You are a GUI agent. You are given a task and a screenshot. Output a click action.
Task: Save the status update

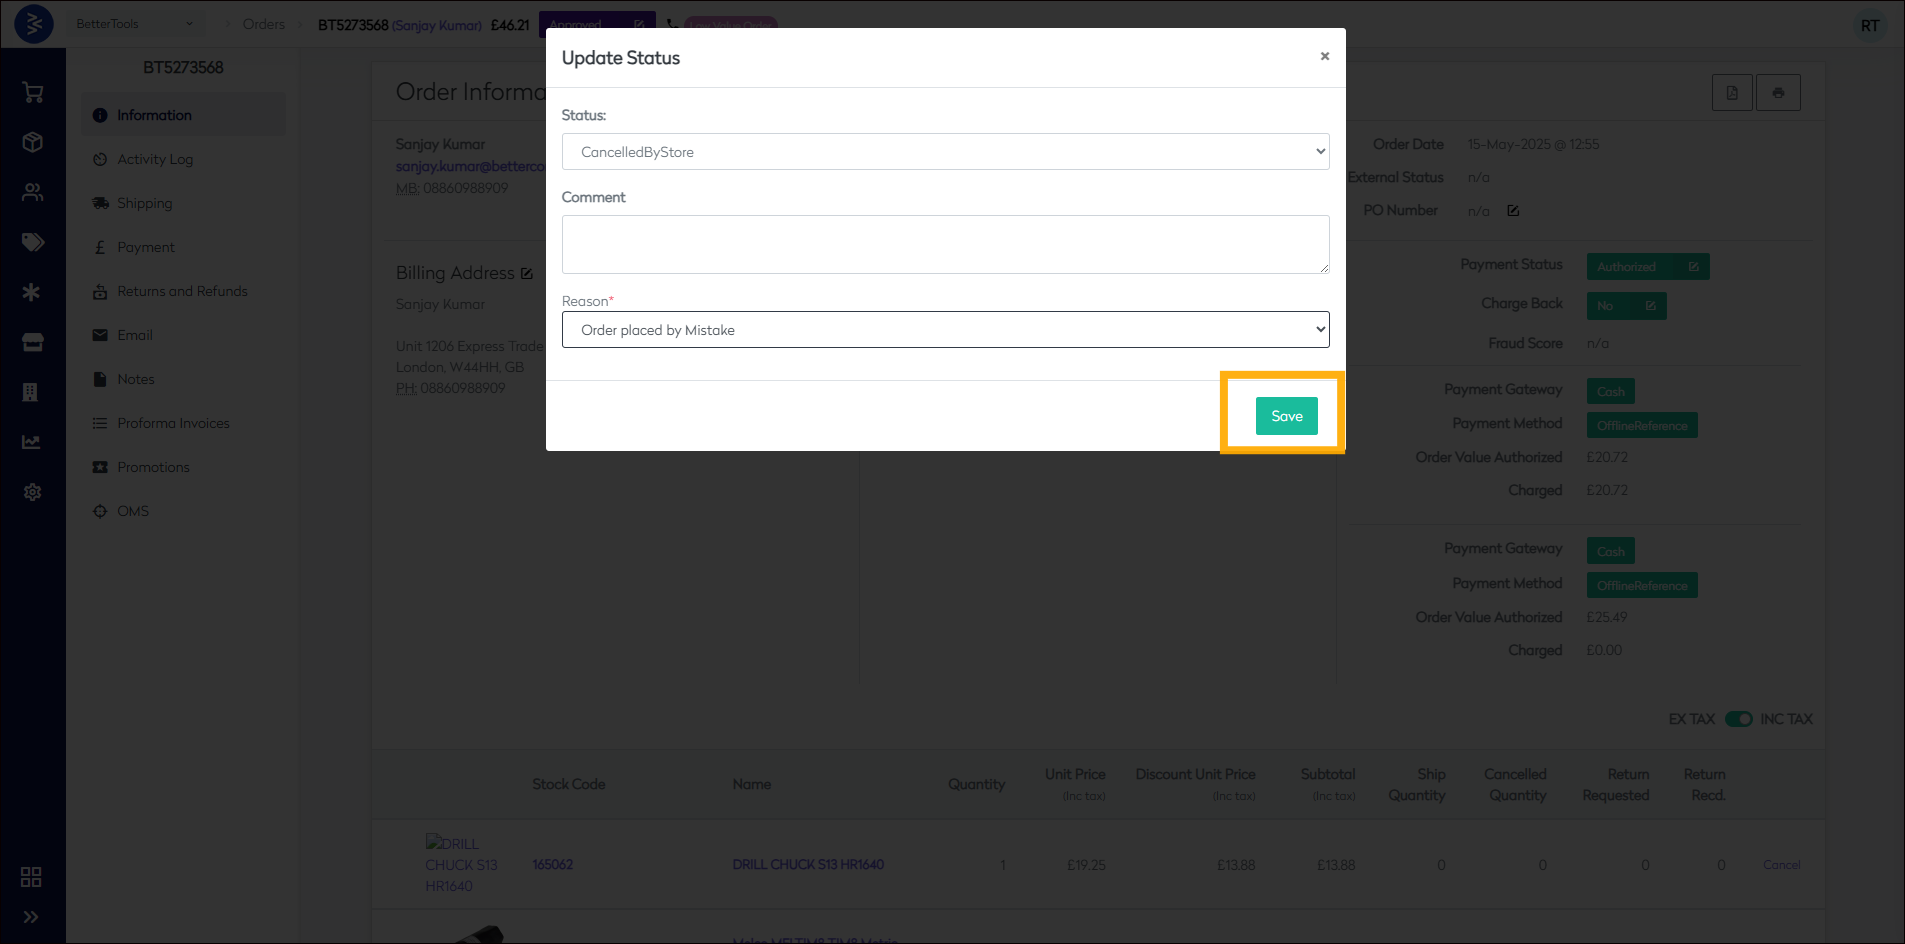(1286, 416)
